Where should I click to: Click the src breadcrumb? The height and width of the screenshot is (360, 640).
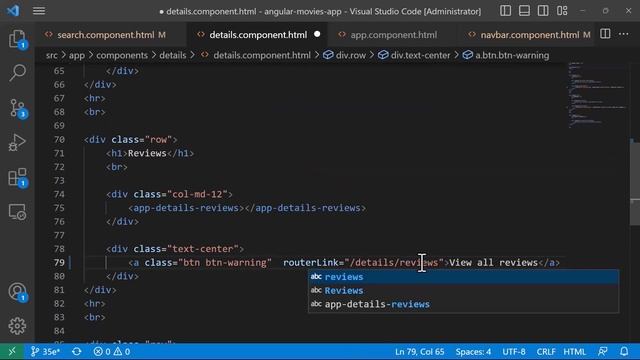coord(51,55)
